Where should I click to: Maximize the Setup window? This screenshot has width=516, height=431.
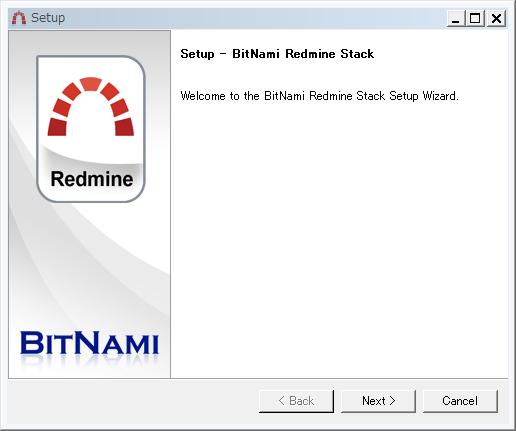(x=475, y=18)
